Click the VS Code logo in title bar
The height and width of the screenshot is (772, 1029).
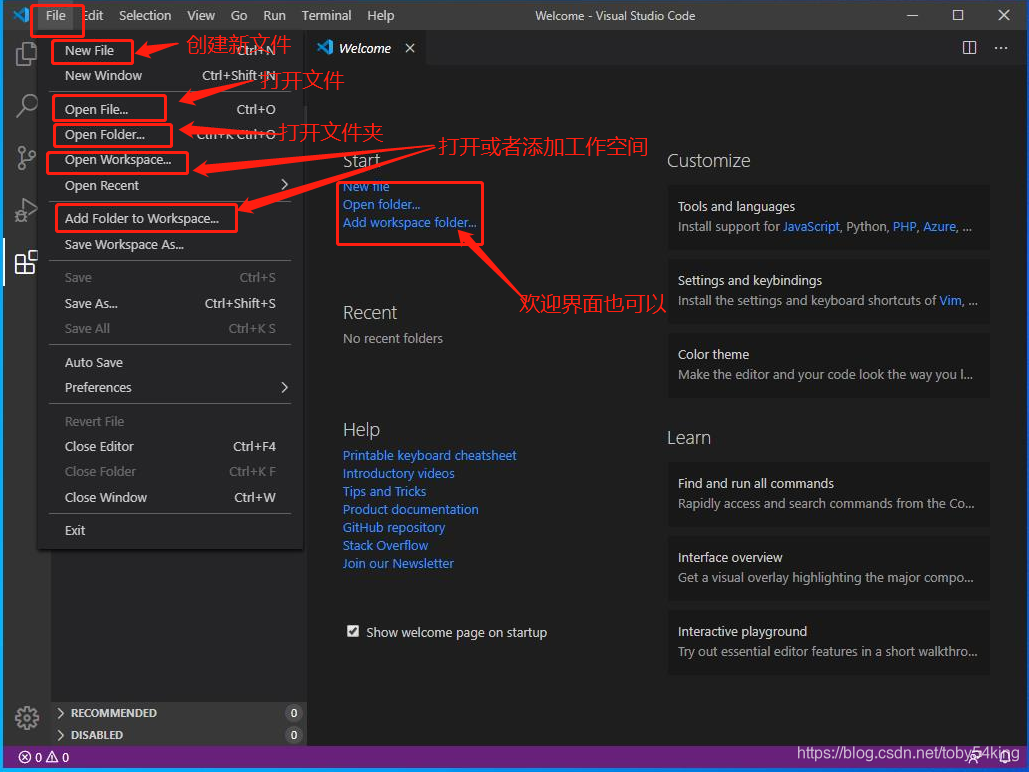[x=21, y=14]
